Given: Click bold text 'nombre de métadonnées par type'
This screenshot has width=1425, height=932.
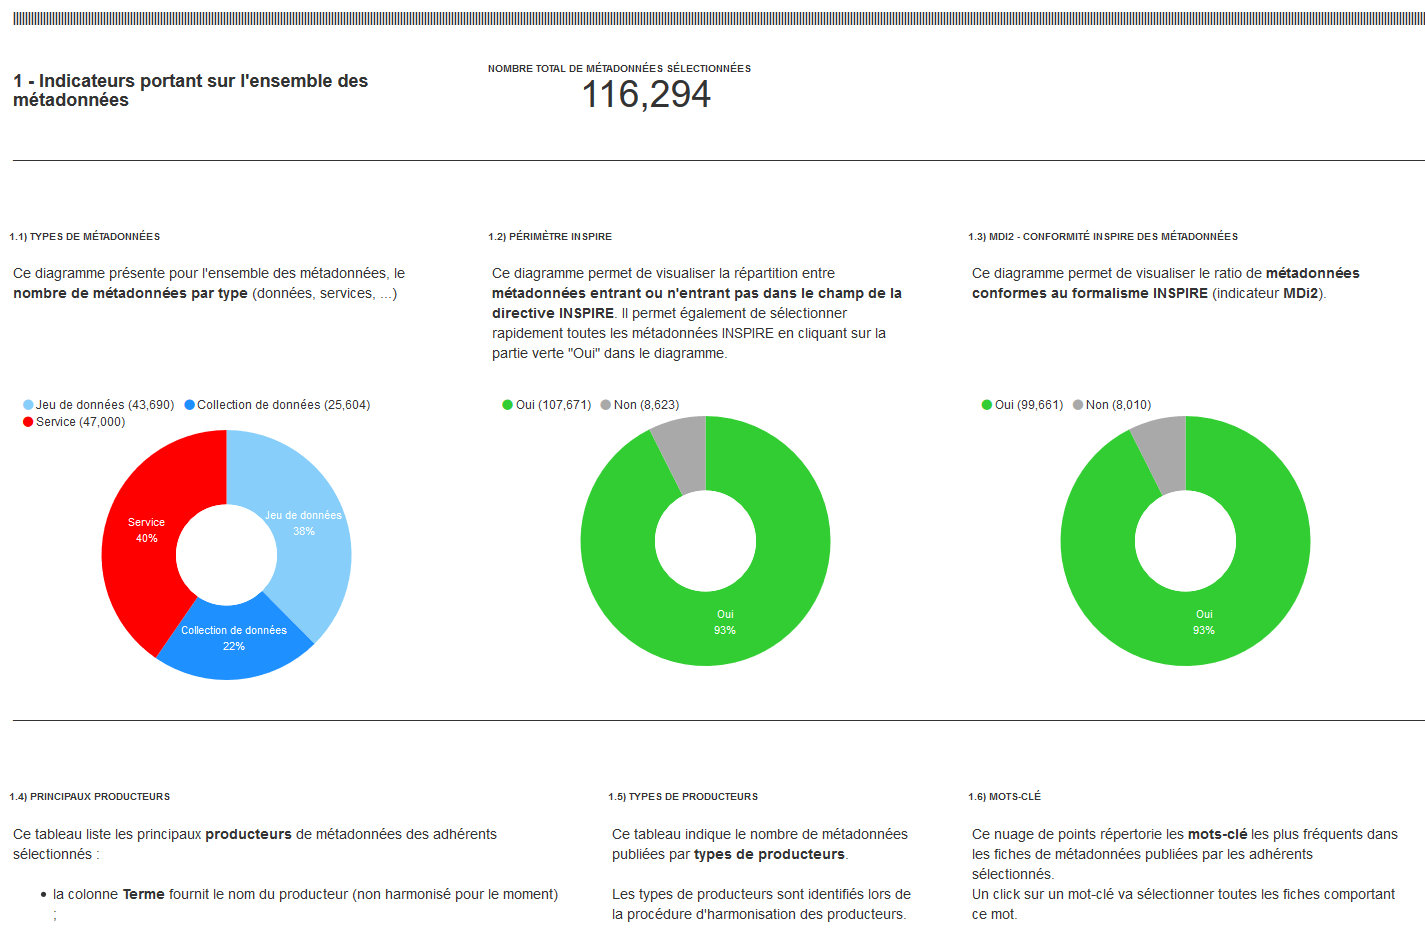Looking at the screenshot, I should tap(130, 293).
